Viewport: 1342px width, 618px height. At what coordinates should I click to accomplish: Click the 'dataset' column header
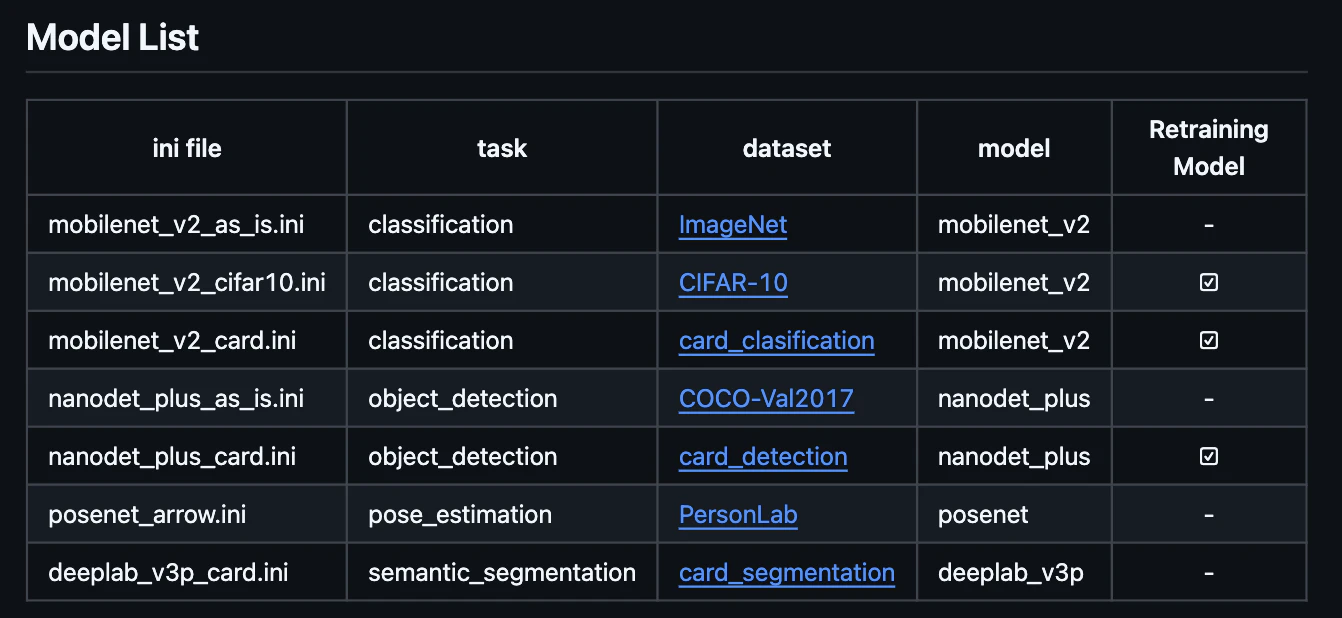tap(787, 149)
